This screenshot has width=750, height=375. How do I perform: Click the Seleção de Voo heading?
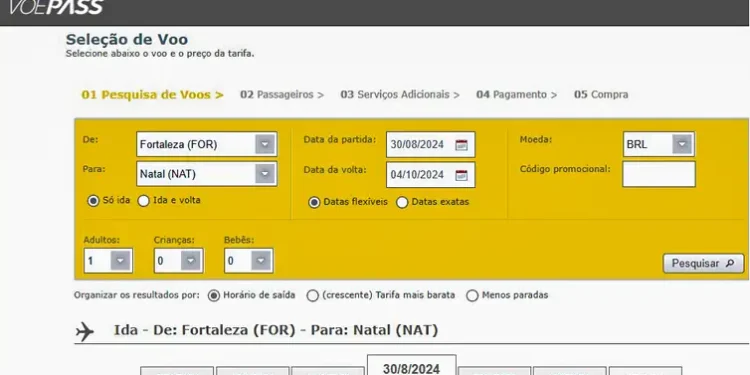point(127,39)
